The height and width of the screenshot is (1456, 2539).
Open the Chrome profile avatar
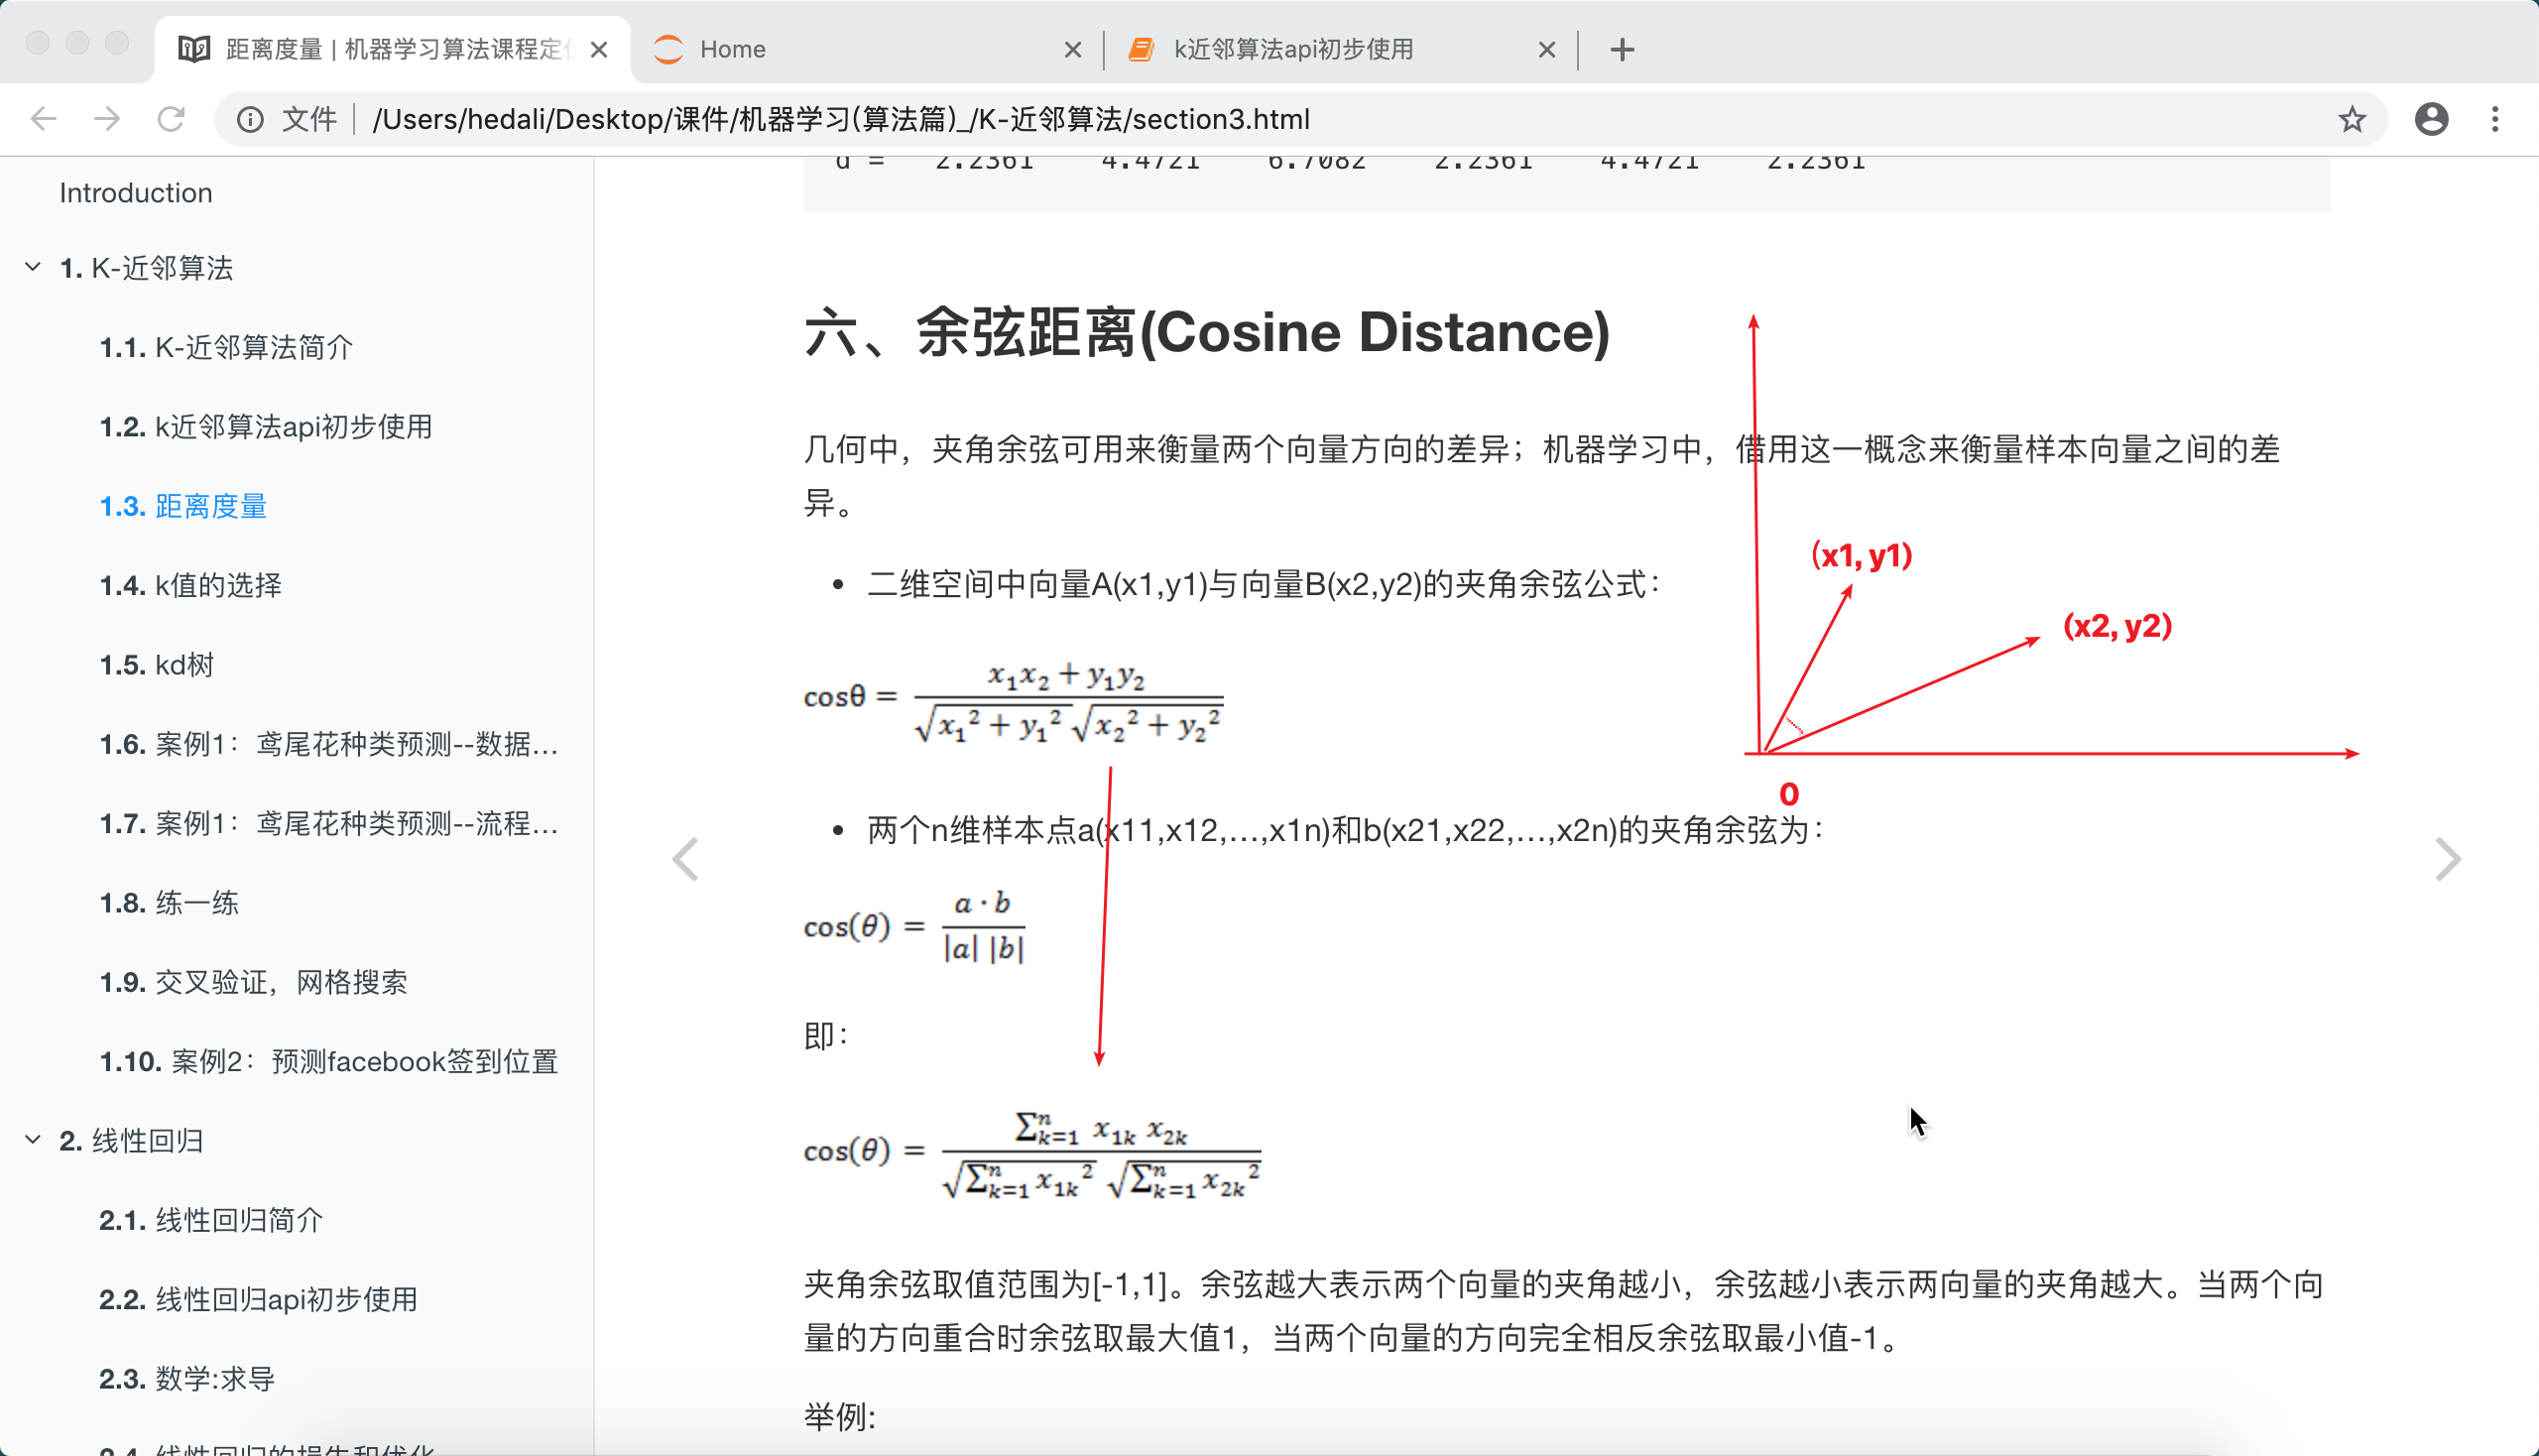point(2431,119)
